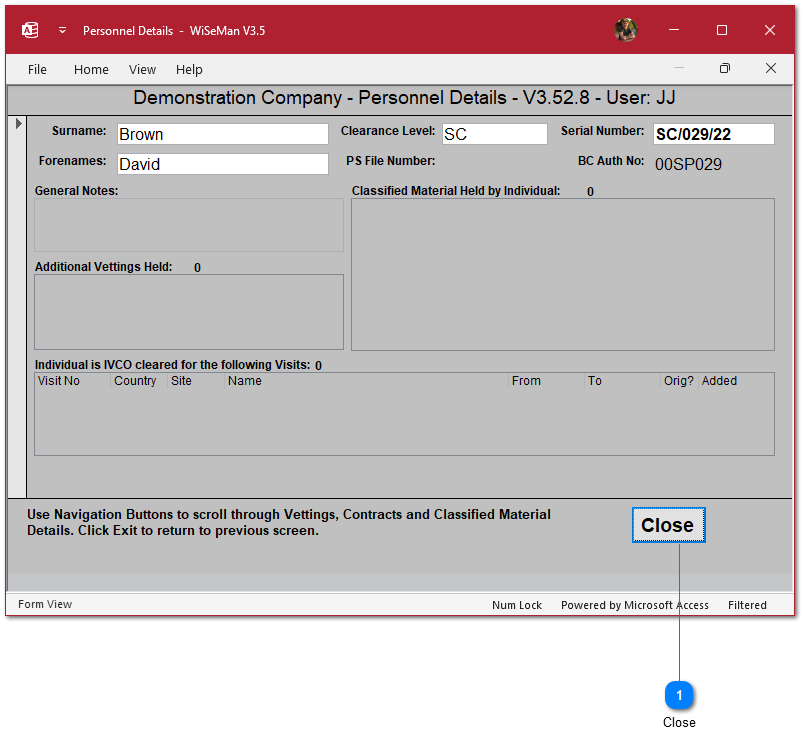Close inner form using menu-row X icon
Viewport: 804px width, 746px height.
pos(771,69)
